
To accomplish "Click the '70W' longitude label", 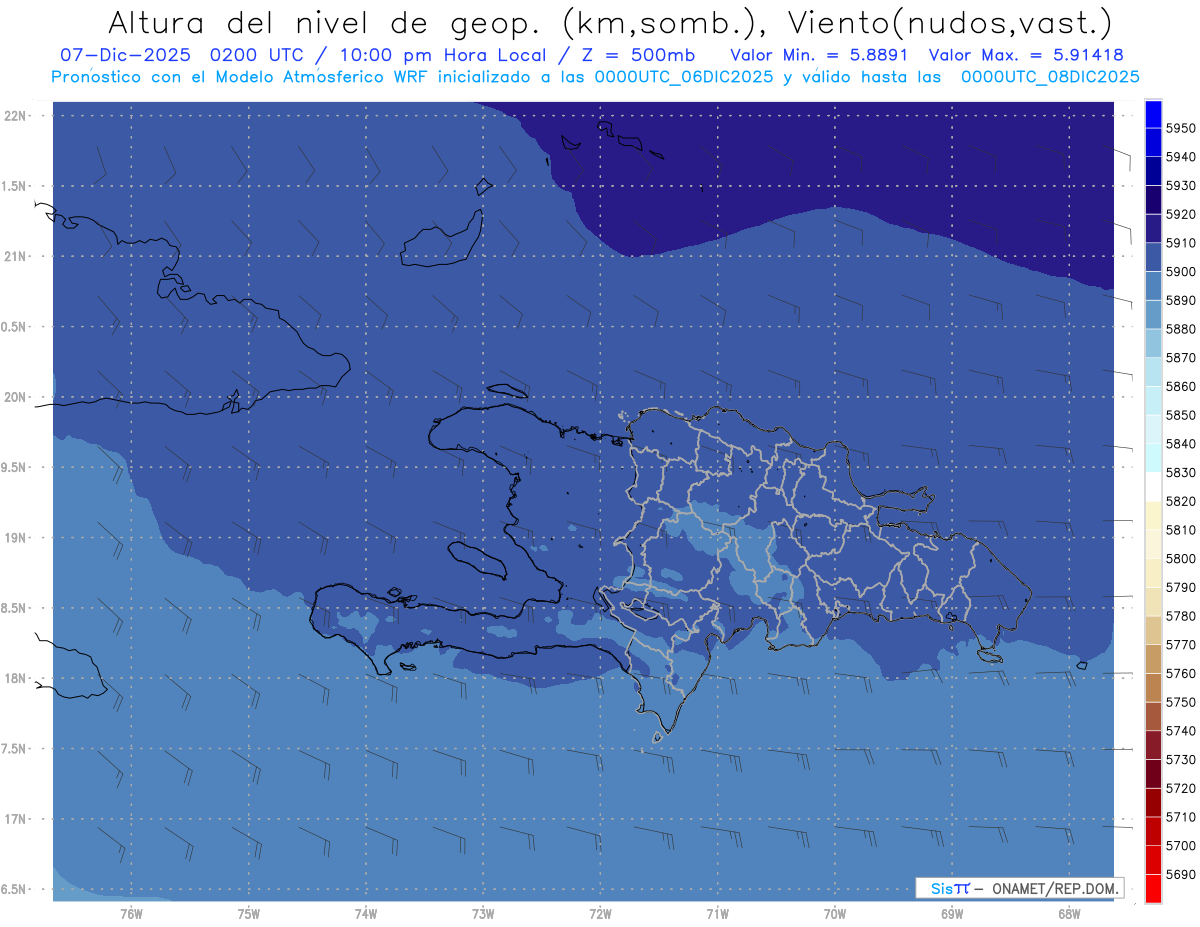I will click(835, 914).
